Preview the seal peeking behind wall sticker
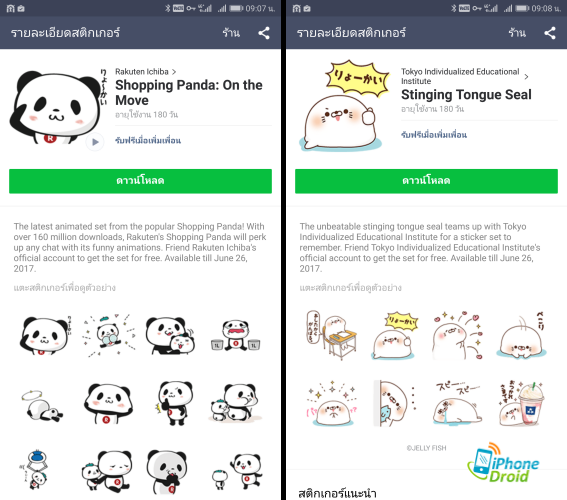This screenshot has width=567, height=500. [x=394, y=403]
